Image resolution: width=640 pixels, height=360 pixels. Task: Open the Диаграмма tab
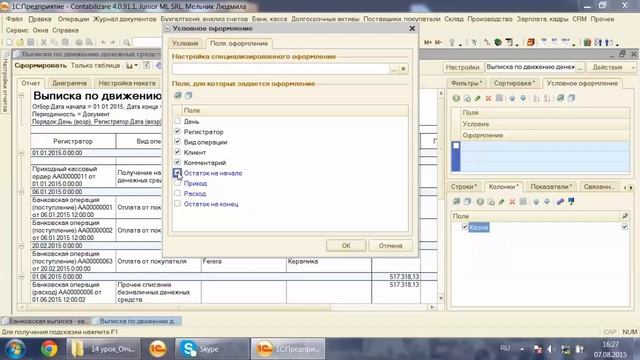69,83
